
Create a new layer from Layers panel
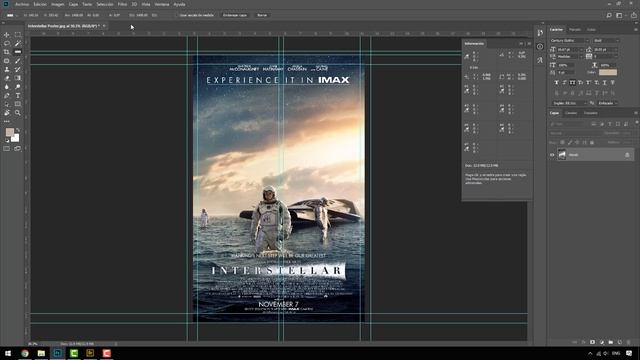(x=620, y=342)
